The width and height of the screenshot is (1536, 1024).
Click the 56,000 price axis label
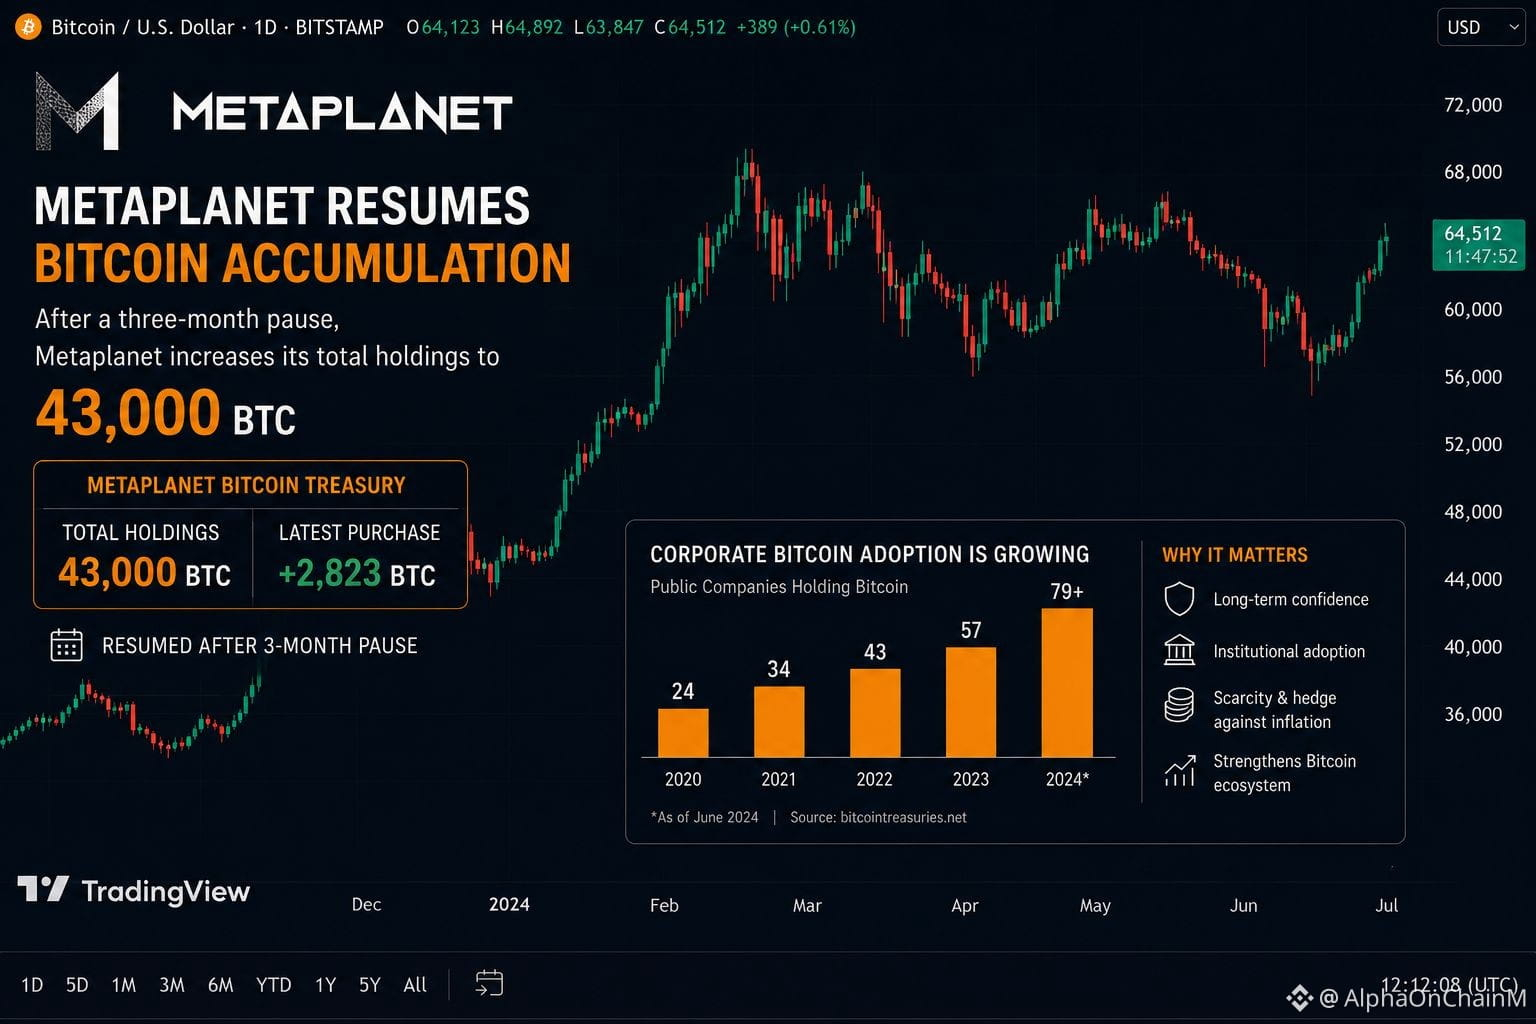pyautogui.click(x=1473, y=377)
